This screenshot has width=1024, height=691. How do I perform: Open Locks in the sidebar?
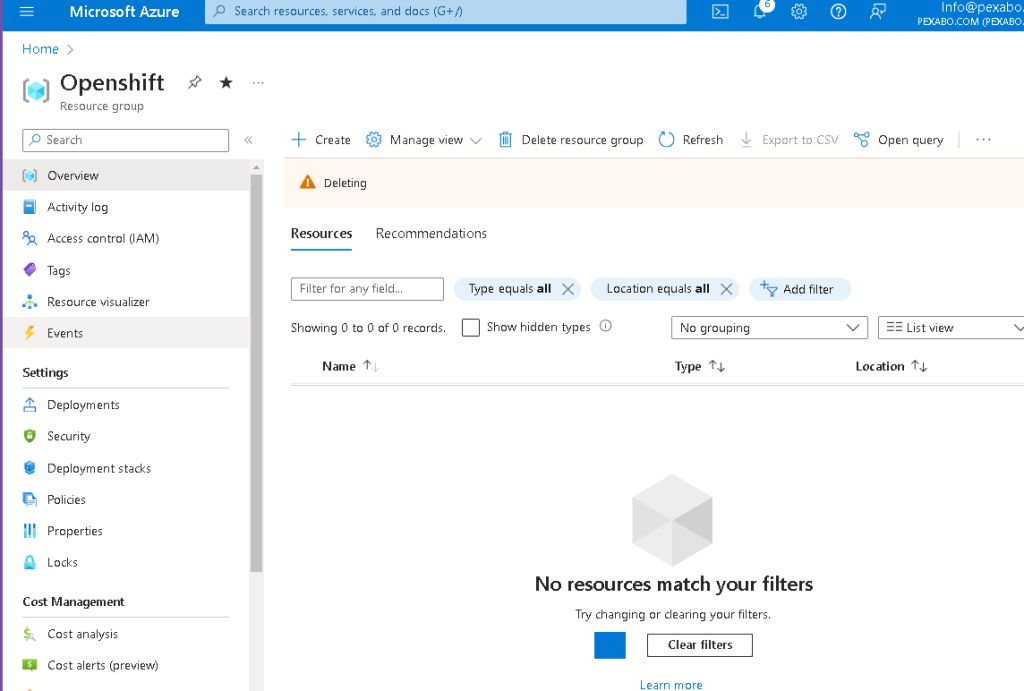click(126, 562)
